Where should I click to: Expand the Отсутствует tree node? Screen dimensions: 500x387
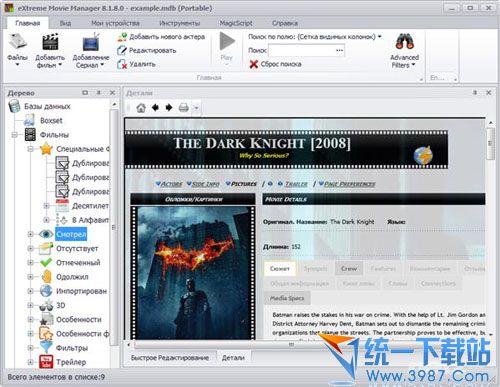tap(30, 249)
